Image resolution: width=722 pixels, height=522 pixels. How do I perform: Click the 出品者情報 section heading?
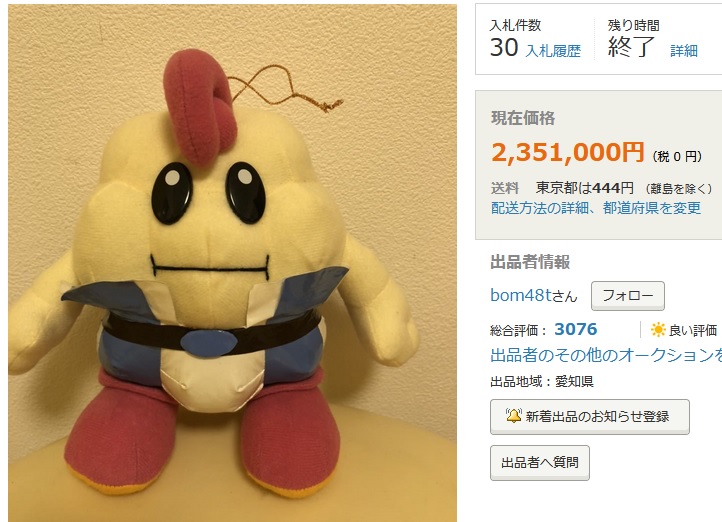[x=530, y=262]
